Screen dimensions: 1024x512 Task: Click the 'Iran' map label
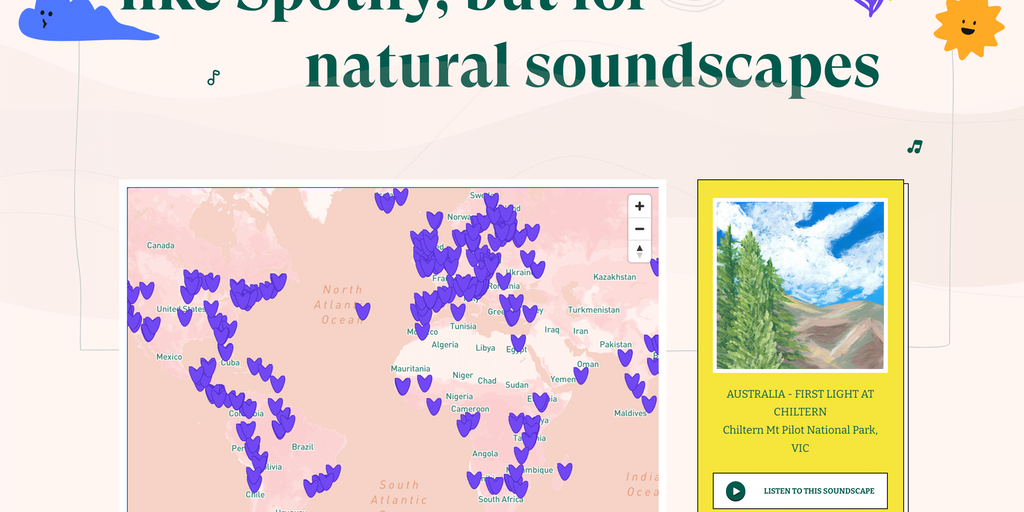pyautogui.click(x=581, y=331)
